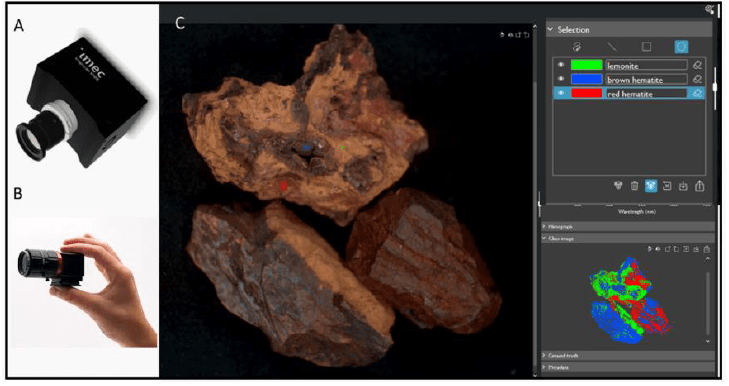This screenshot has height=386, width=729.
Task: Expand the Metadata section
Action: [545, 367]
